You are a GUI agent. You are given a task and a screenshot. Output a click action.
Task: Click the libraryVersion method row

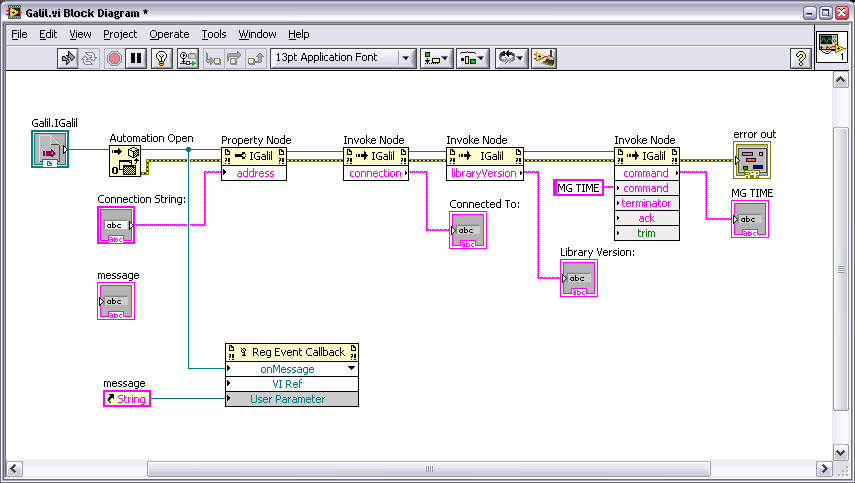click(x=485, y=173)
